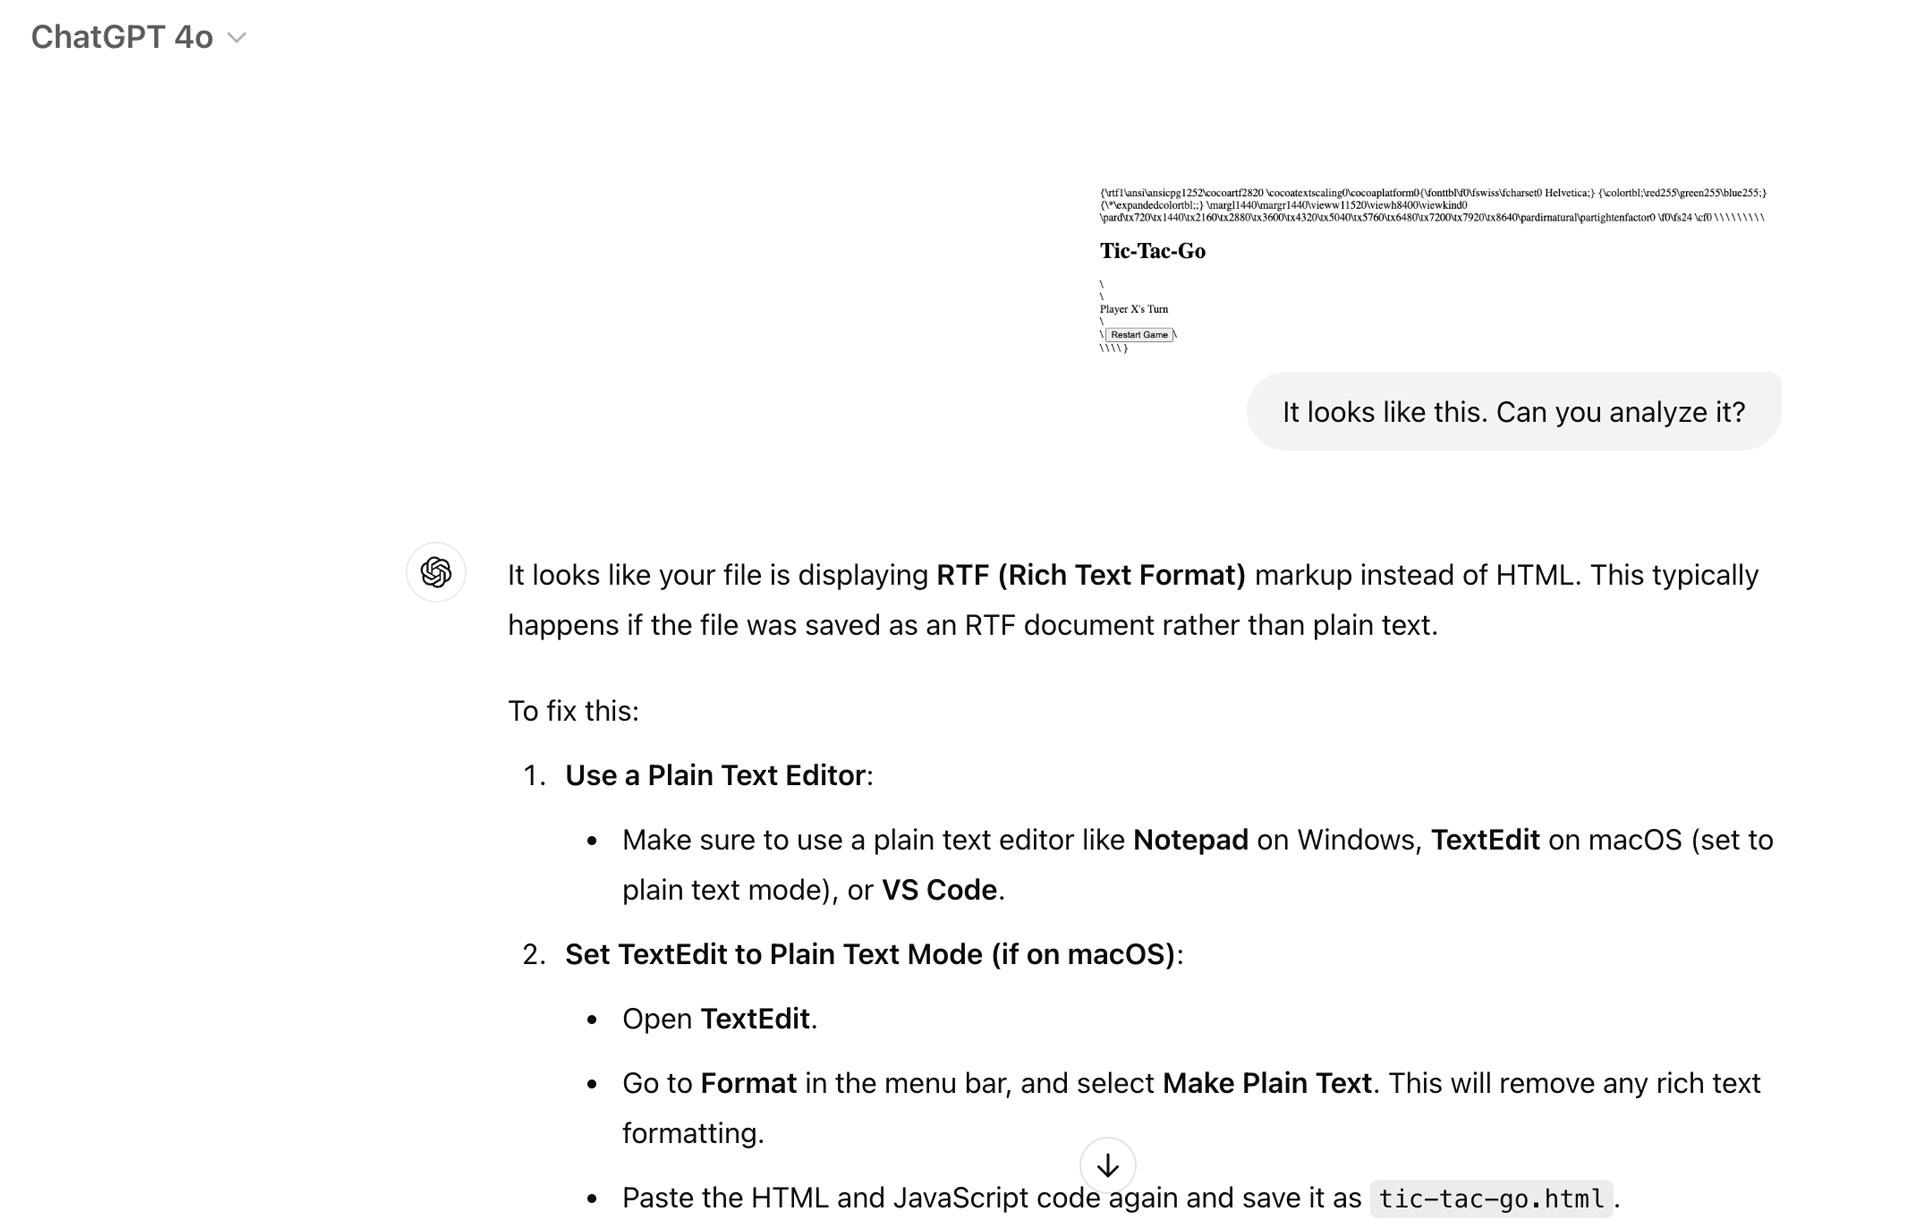Click the 'Open TextEdit.' bullet
This screenshot has height=1224, width=1920.
[x=720, y=1018]
